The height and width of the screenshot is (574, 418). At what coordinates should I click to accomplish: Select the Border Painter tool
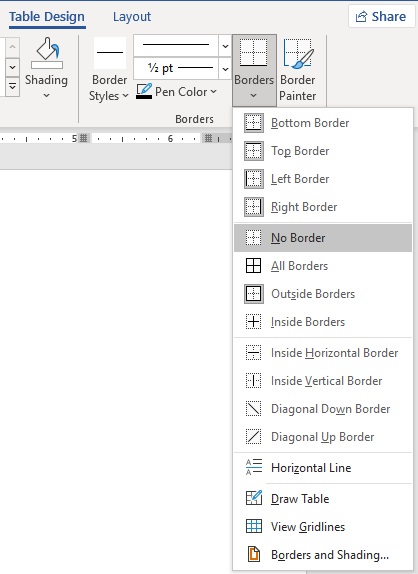tap(298, 70)
